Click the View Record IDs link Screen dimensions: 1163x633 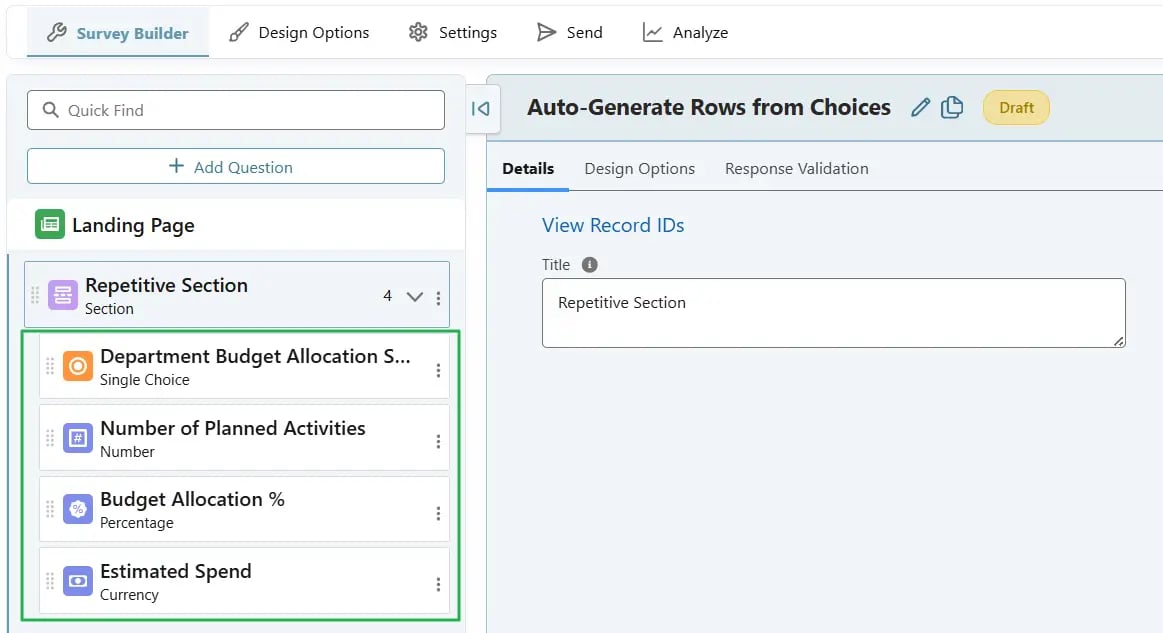pyautogui.click(x=613, y=225)
